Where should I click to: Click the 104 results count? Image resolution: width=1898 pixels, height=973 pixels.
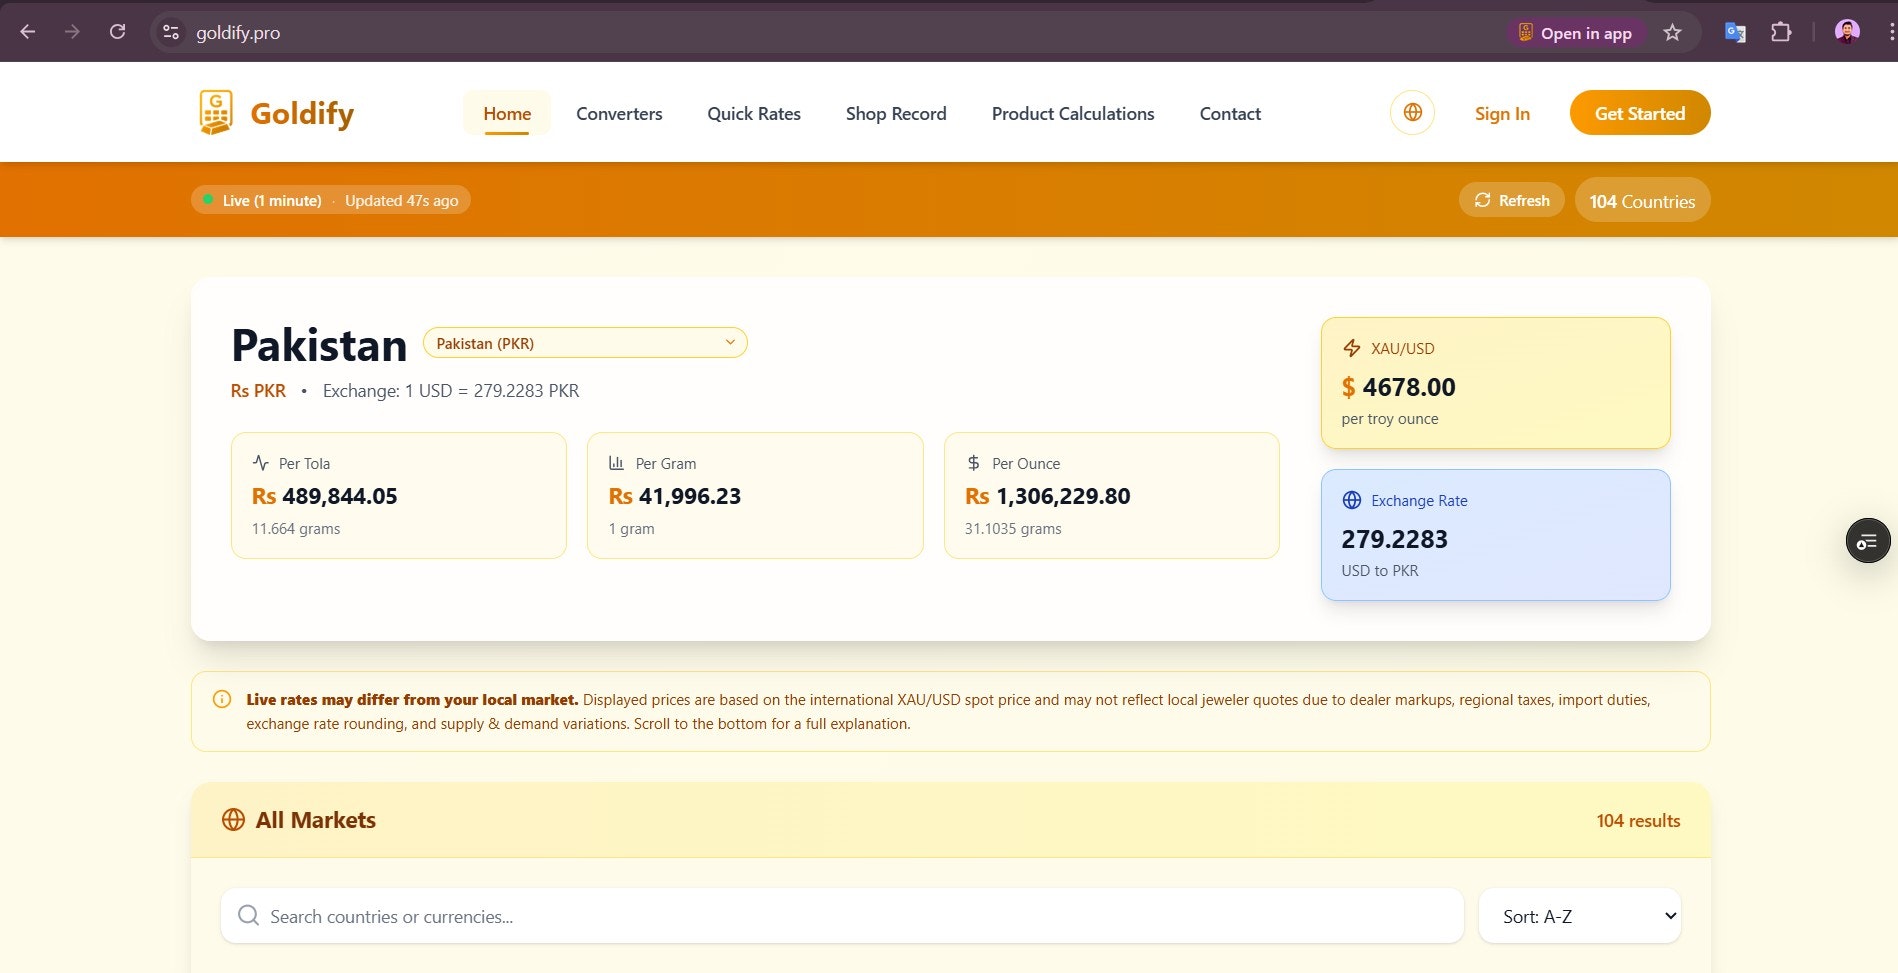pos(1638,820)
